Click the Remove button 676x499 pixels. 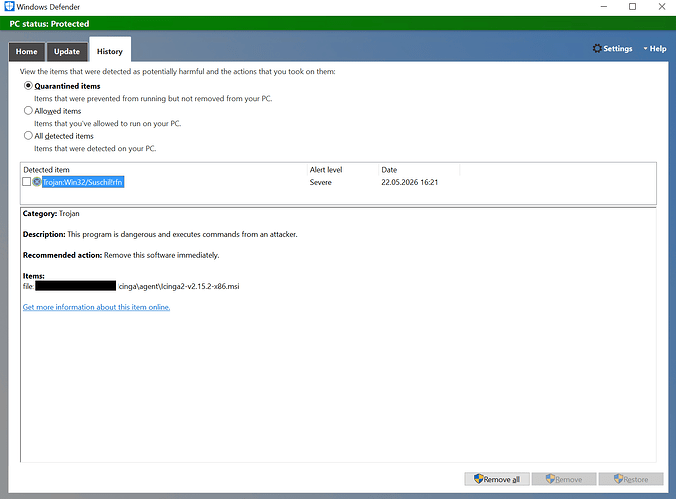tap(564, 479)
